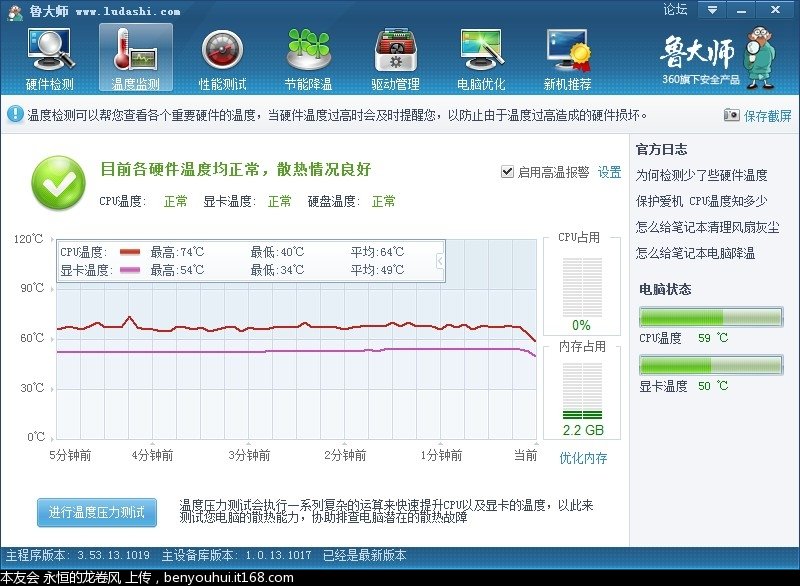Image resolution: width=800 pixels, height=586 pixels.
Task: Click the 官方日志 heading
Action: coord(662,149)
